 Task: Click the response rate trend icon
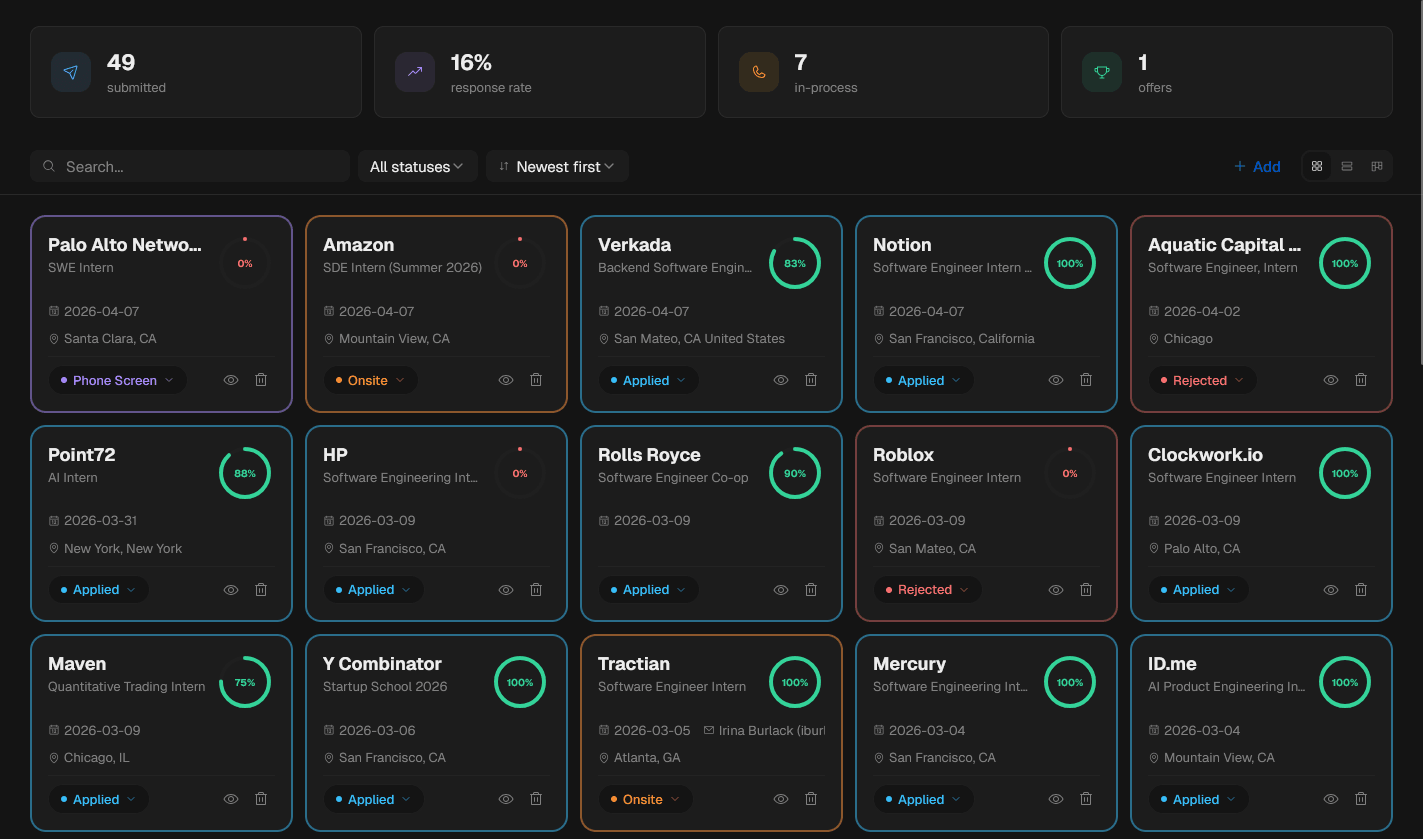pyautogui.click(x=415, y=72)
